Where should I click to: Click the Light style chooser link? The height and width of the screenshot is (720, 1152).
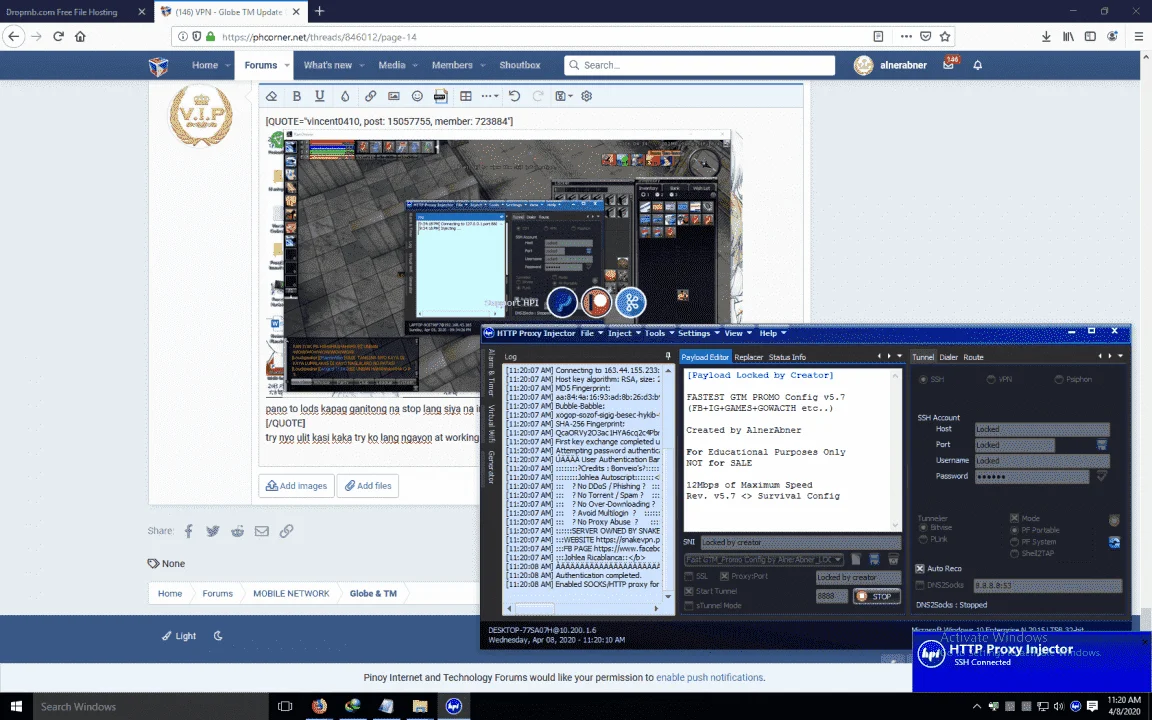(179, 636)
